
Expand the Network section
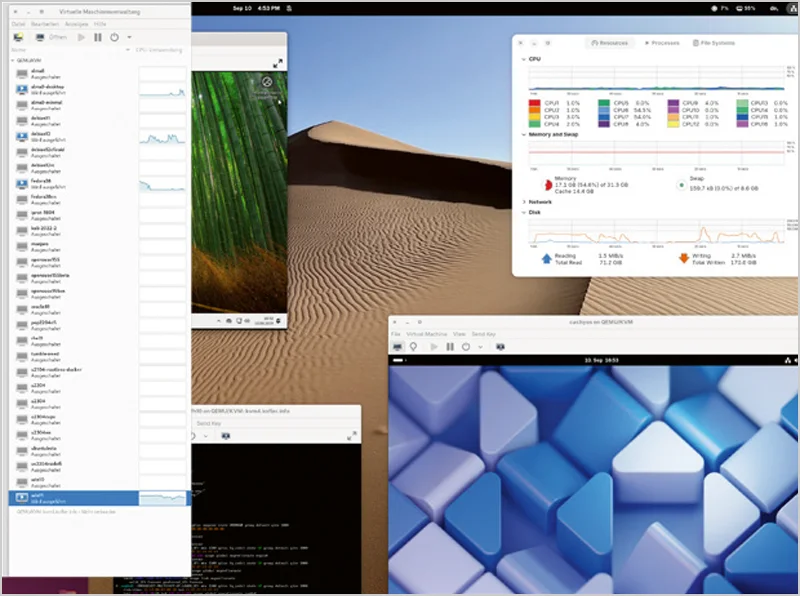click(523, 202)
